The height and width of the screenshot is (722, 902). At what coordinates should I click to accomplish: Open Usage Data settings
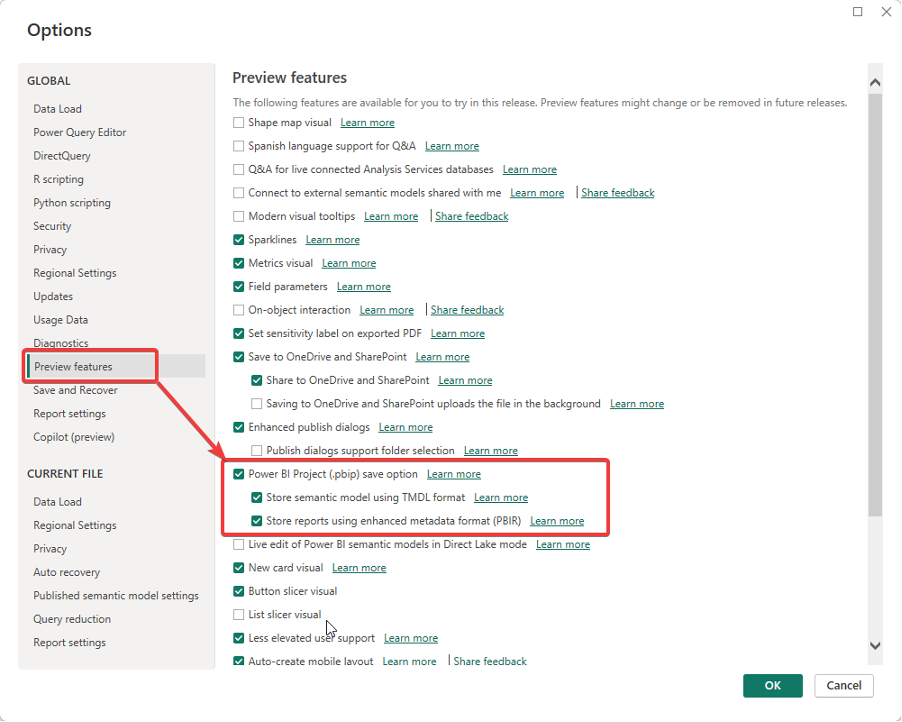tap(60, 320)
